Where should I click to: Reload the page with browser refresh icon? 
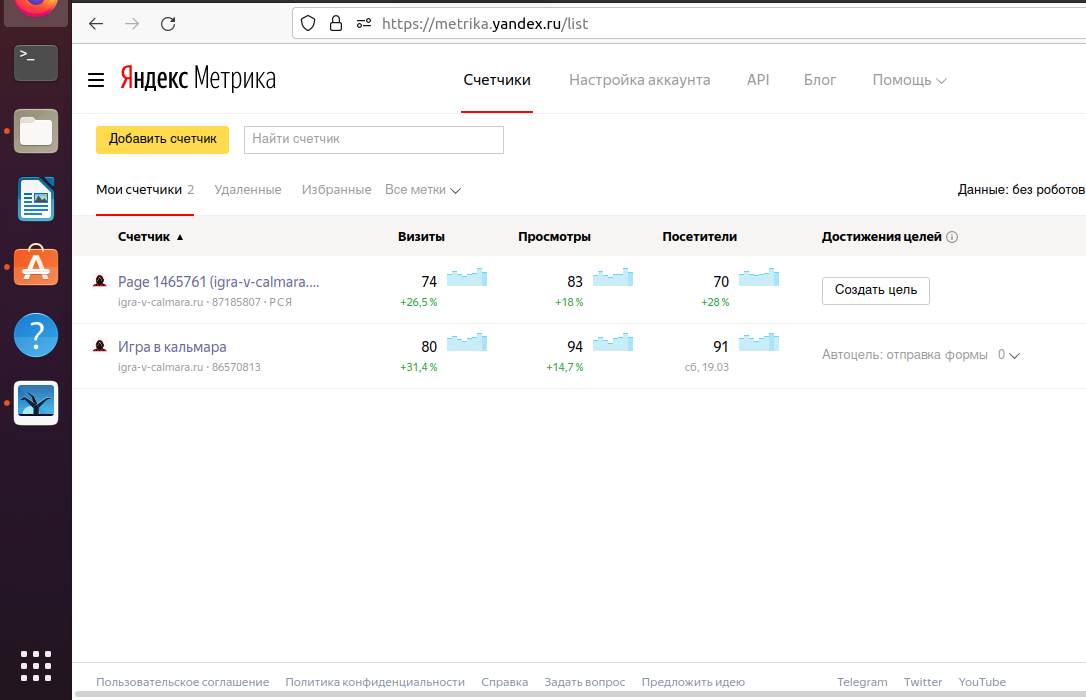(168, 23)
